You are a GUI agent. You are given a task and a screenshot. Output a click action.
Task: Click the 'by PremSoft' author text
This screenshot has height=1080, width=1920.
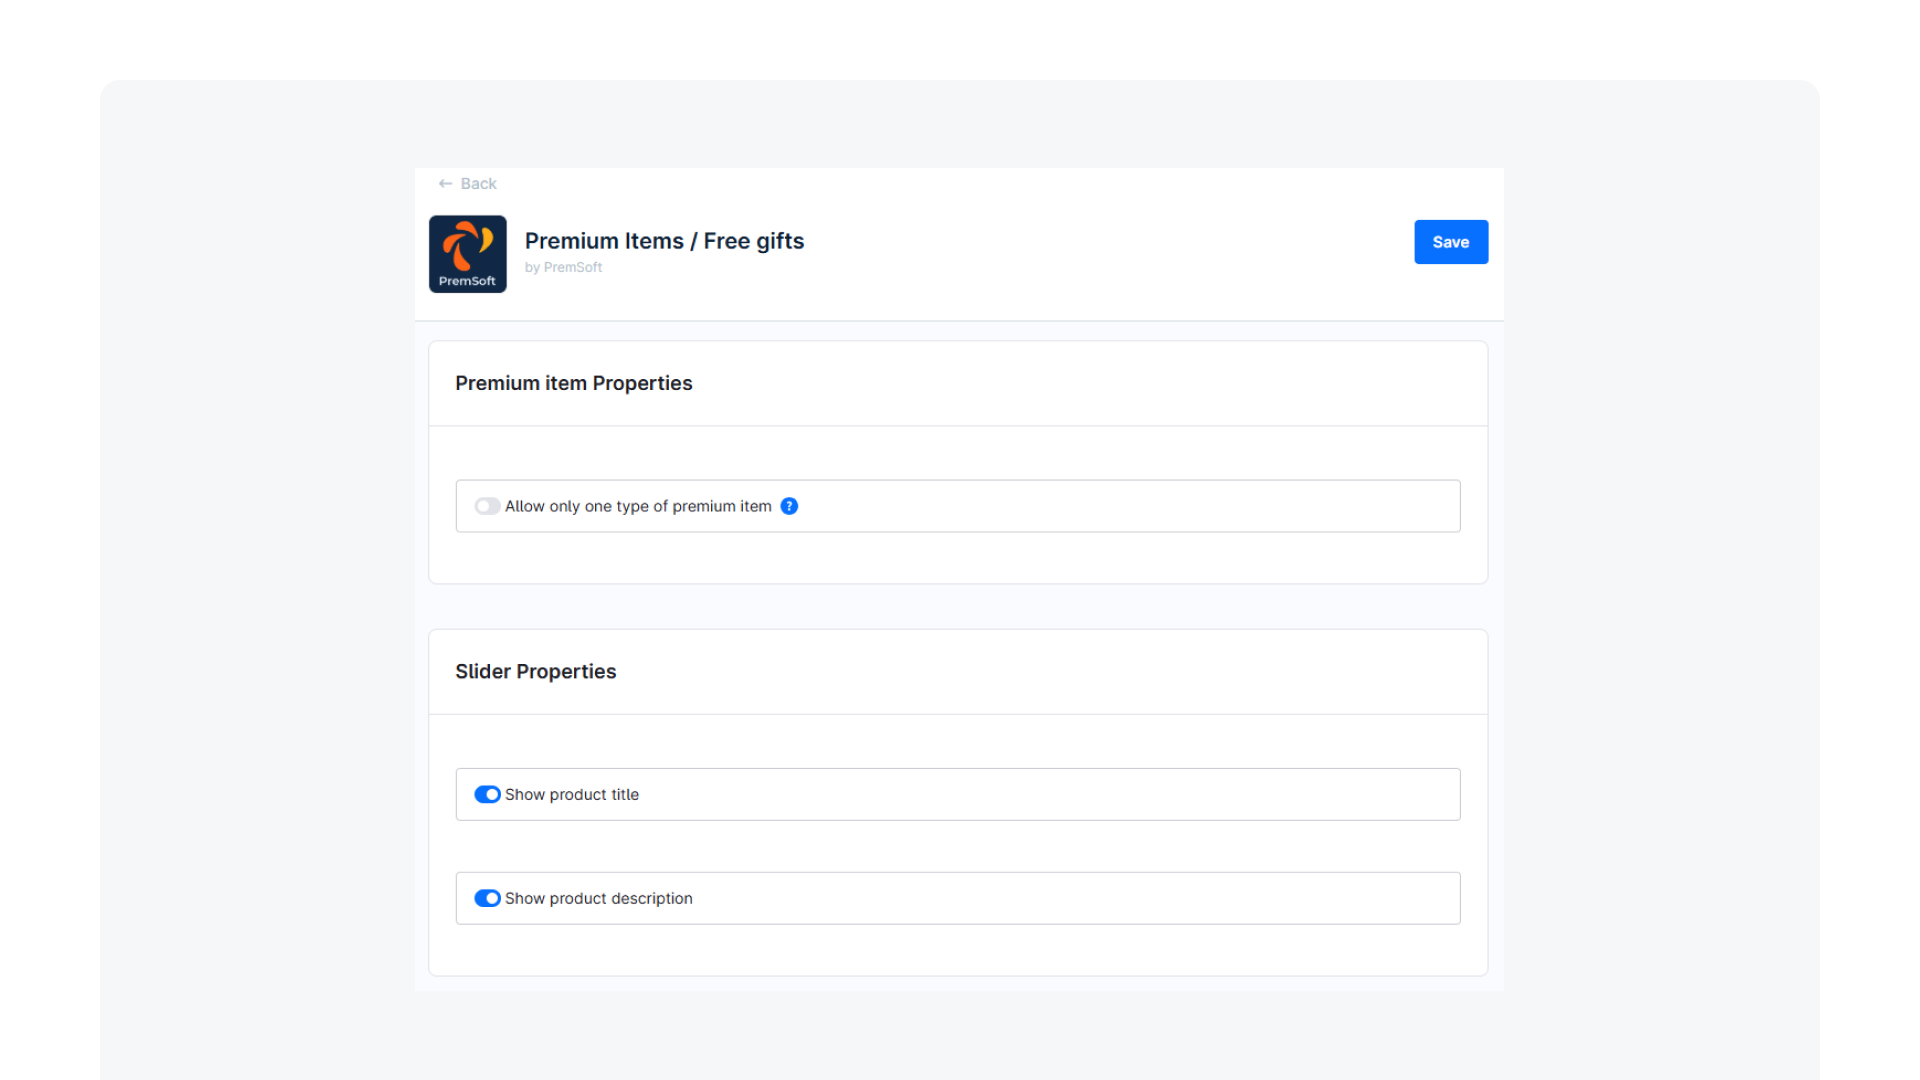coord(563,267)
